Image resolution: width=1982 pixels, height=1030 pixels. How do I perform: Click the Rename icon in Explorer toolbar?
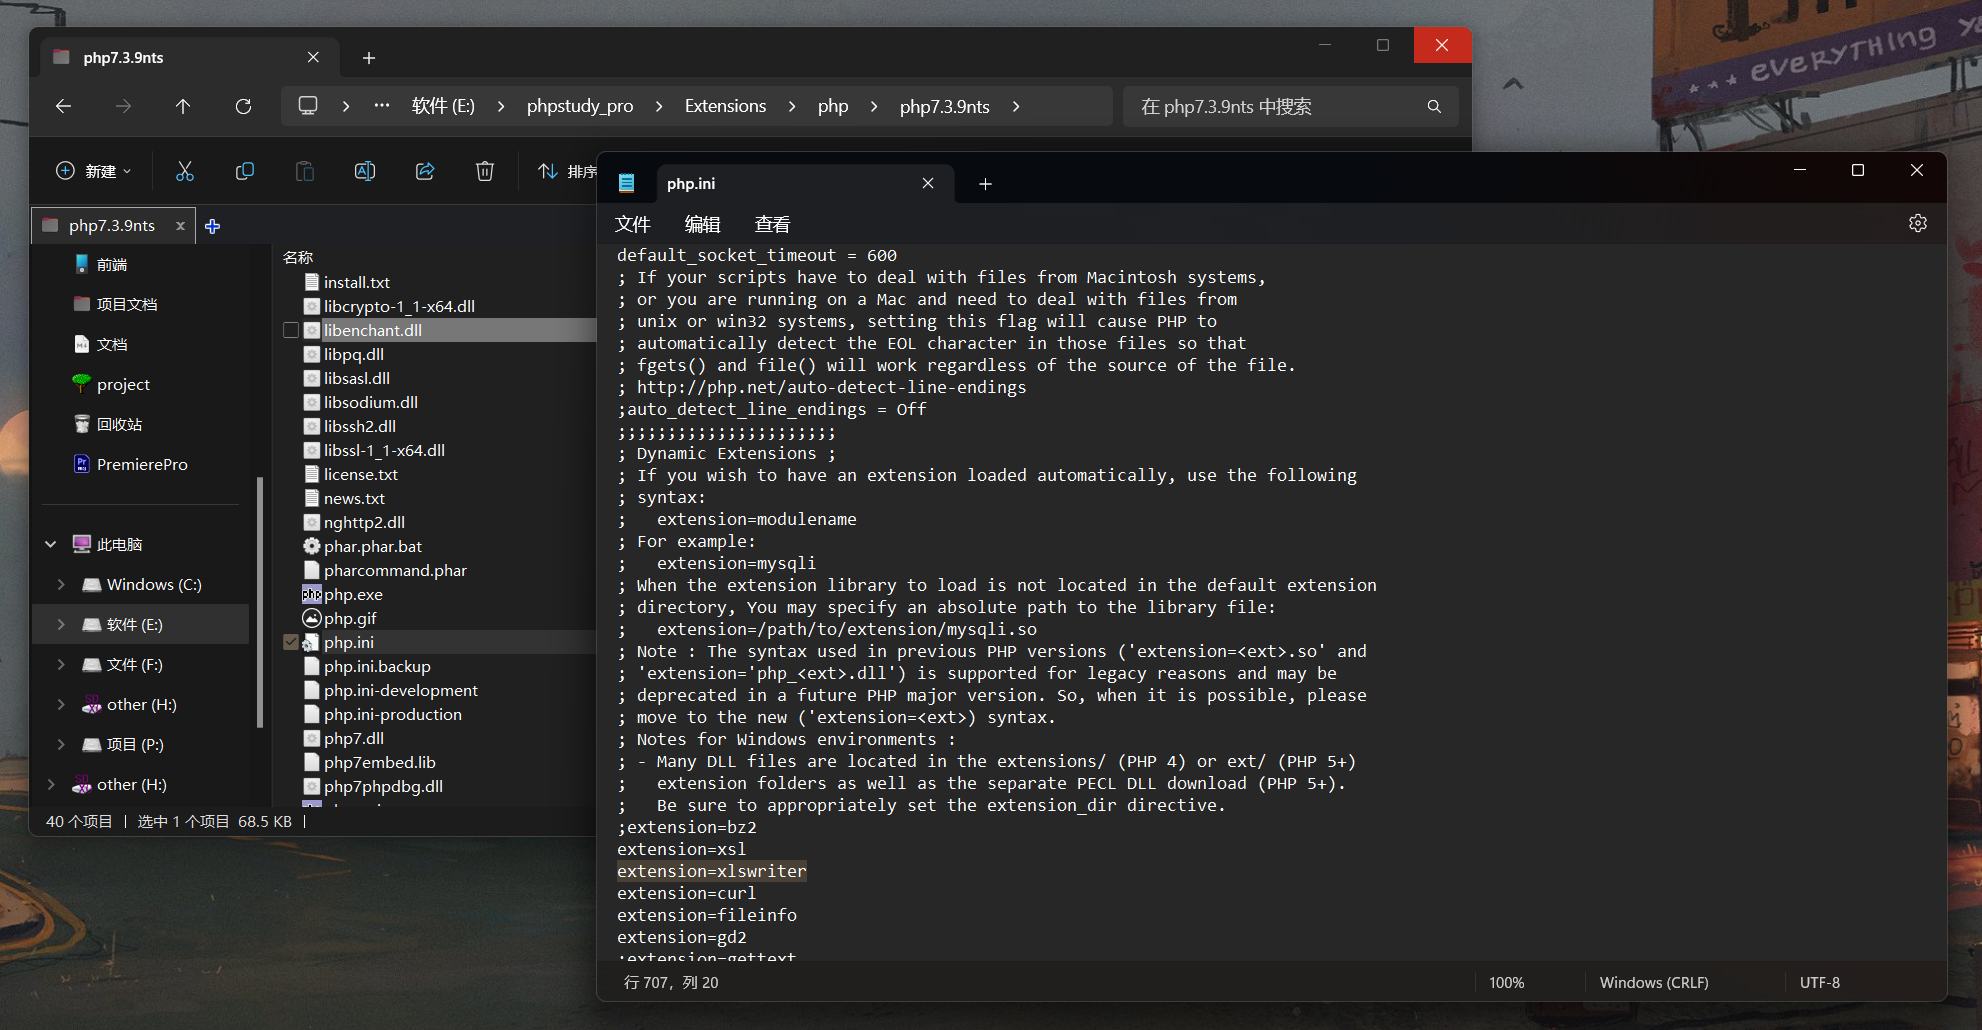(365, 171)
